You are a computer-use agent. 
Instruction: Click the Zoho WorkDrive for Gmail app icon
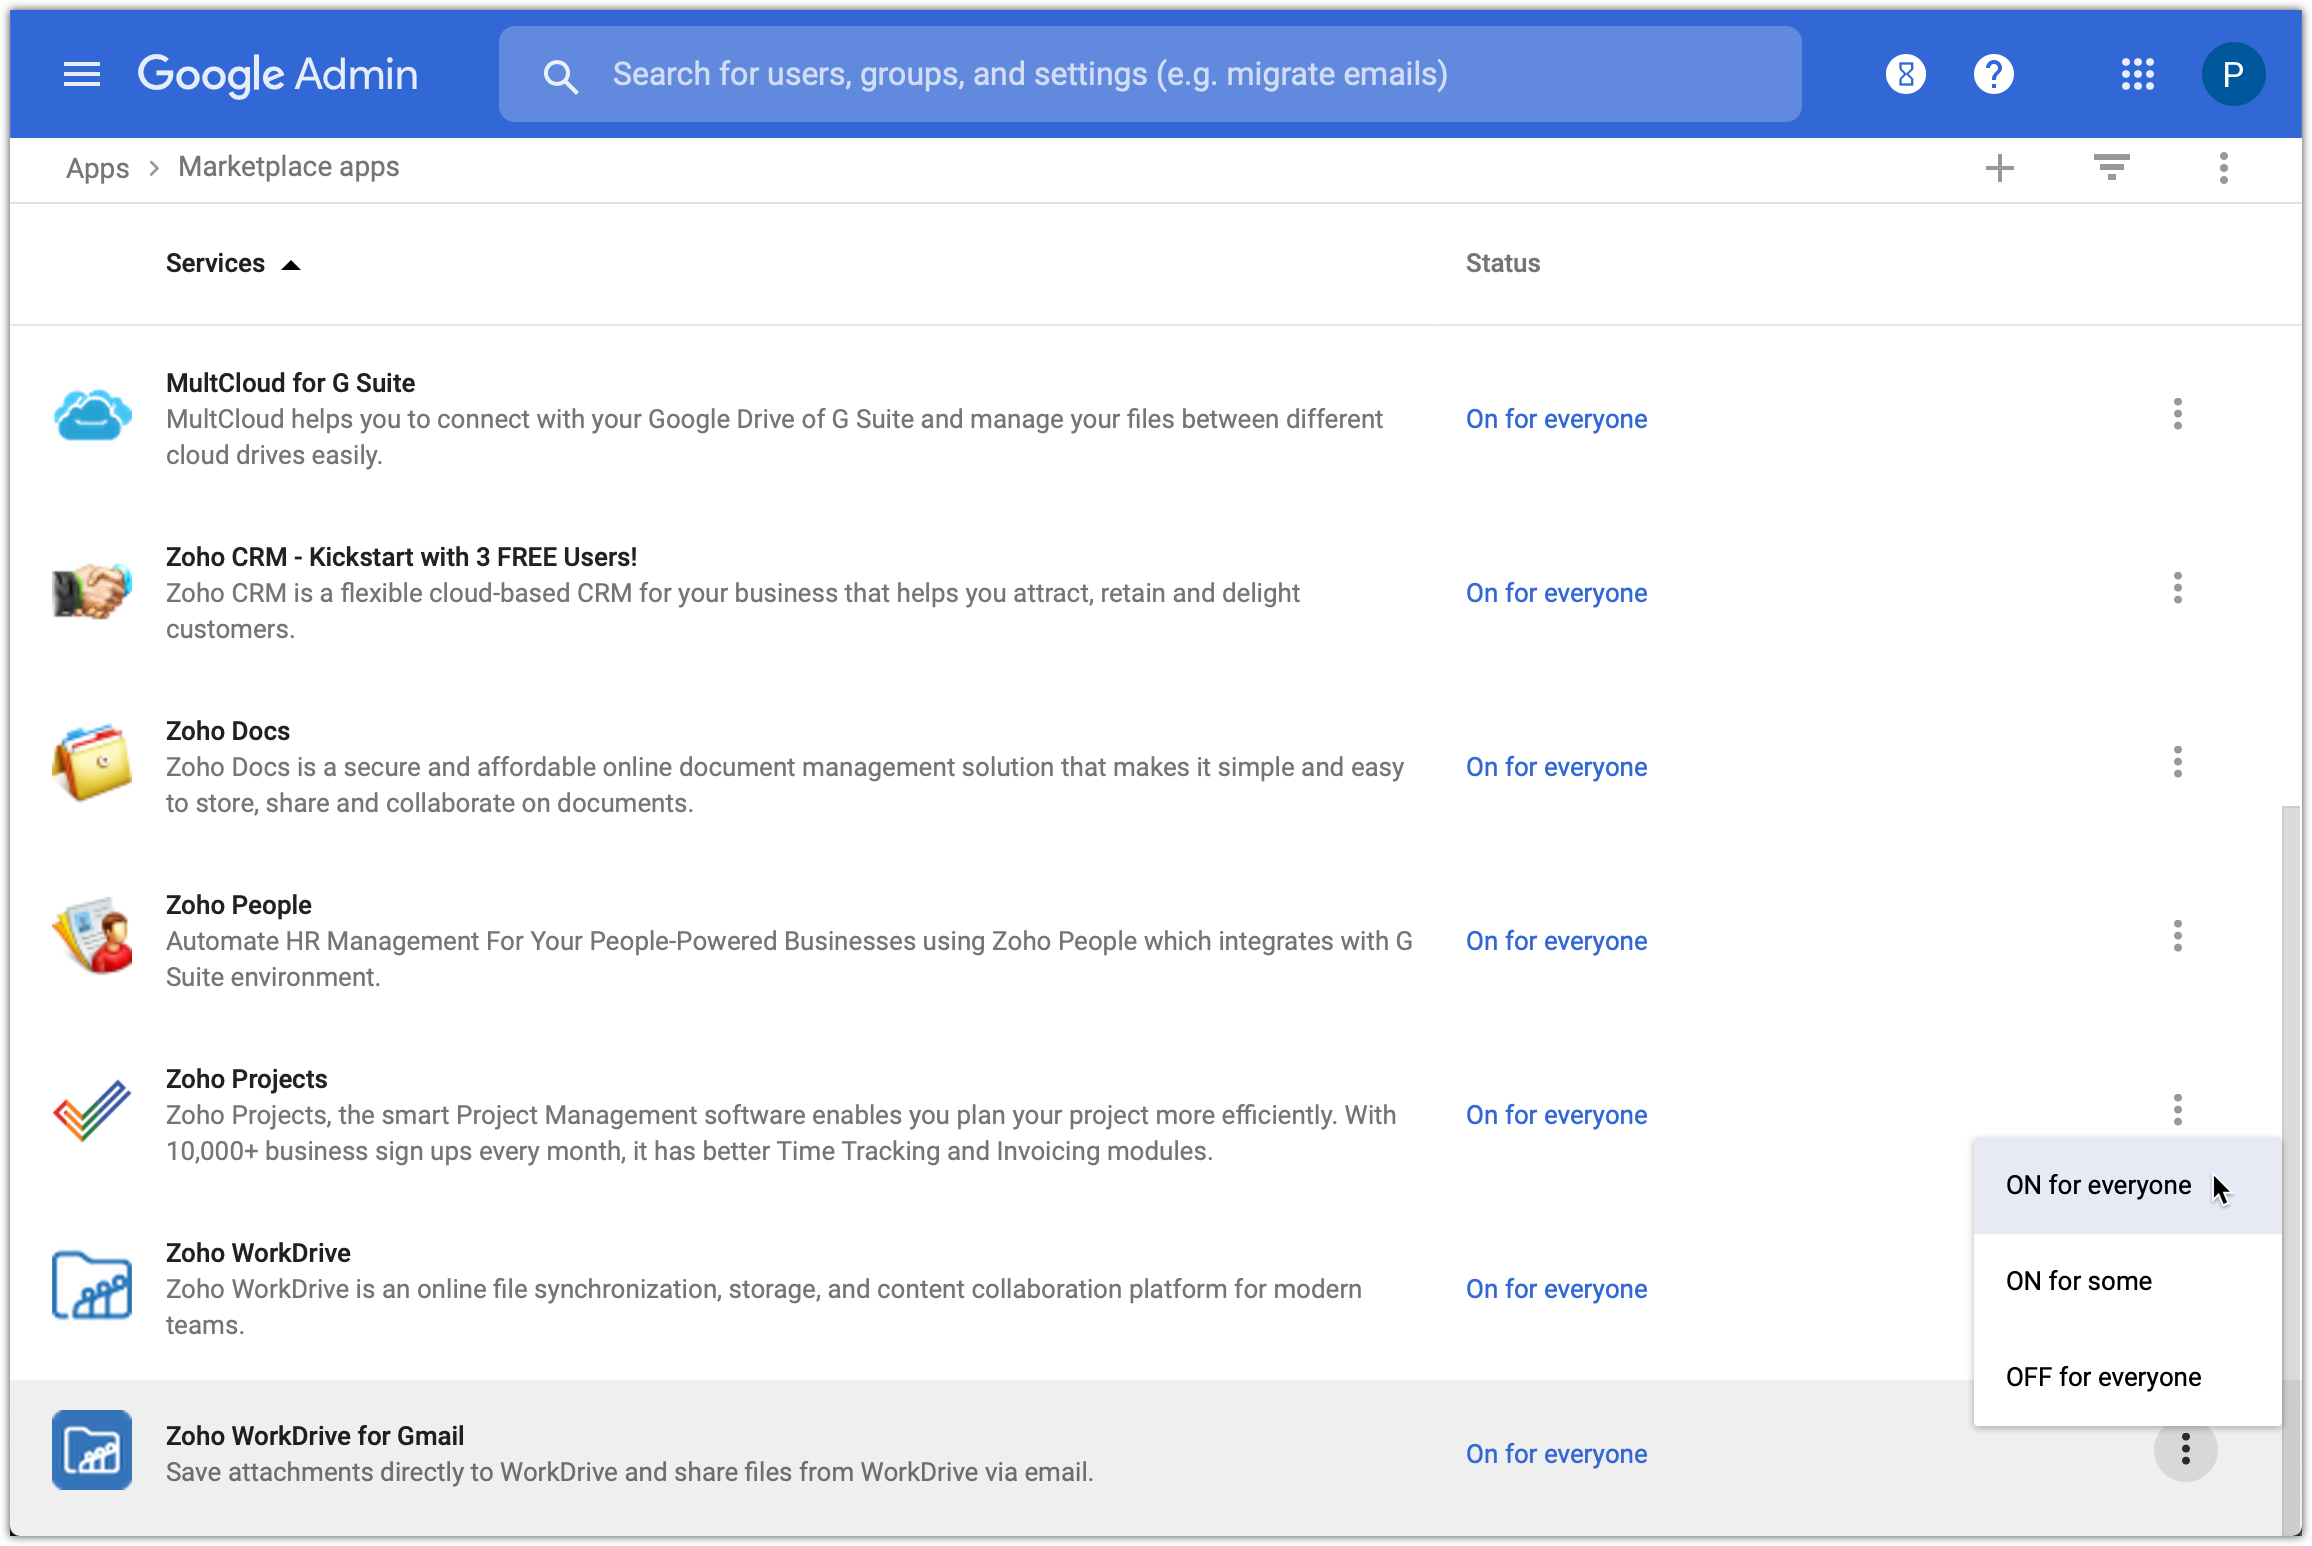coord(92,1449)
